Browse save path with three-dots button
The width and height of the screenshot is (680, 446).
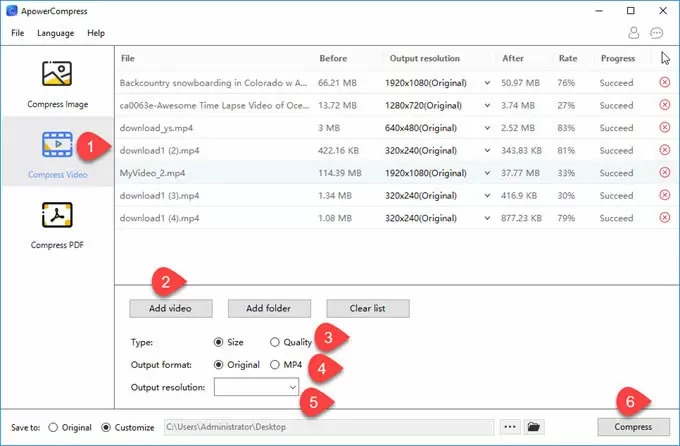(x=510, y=427)
